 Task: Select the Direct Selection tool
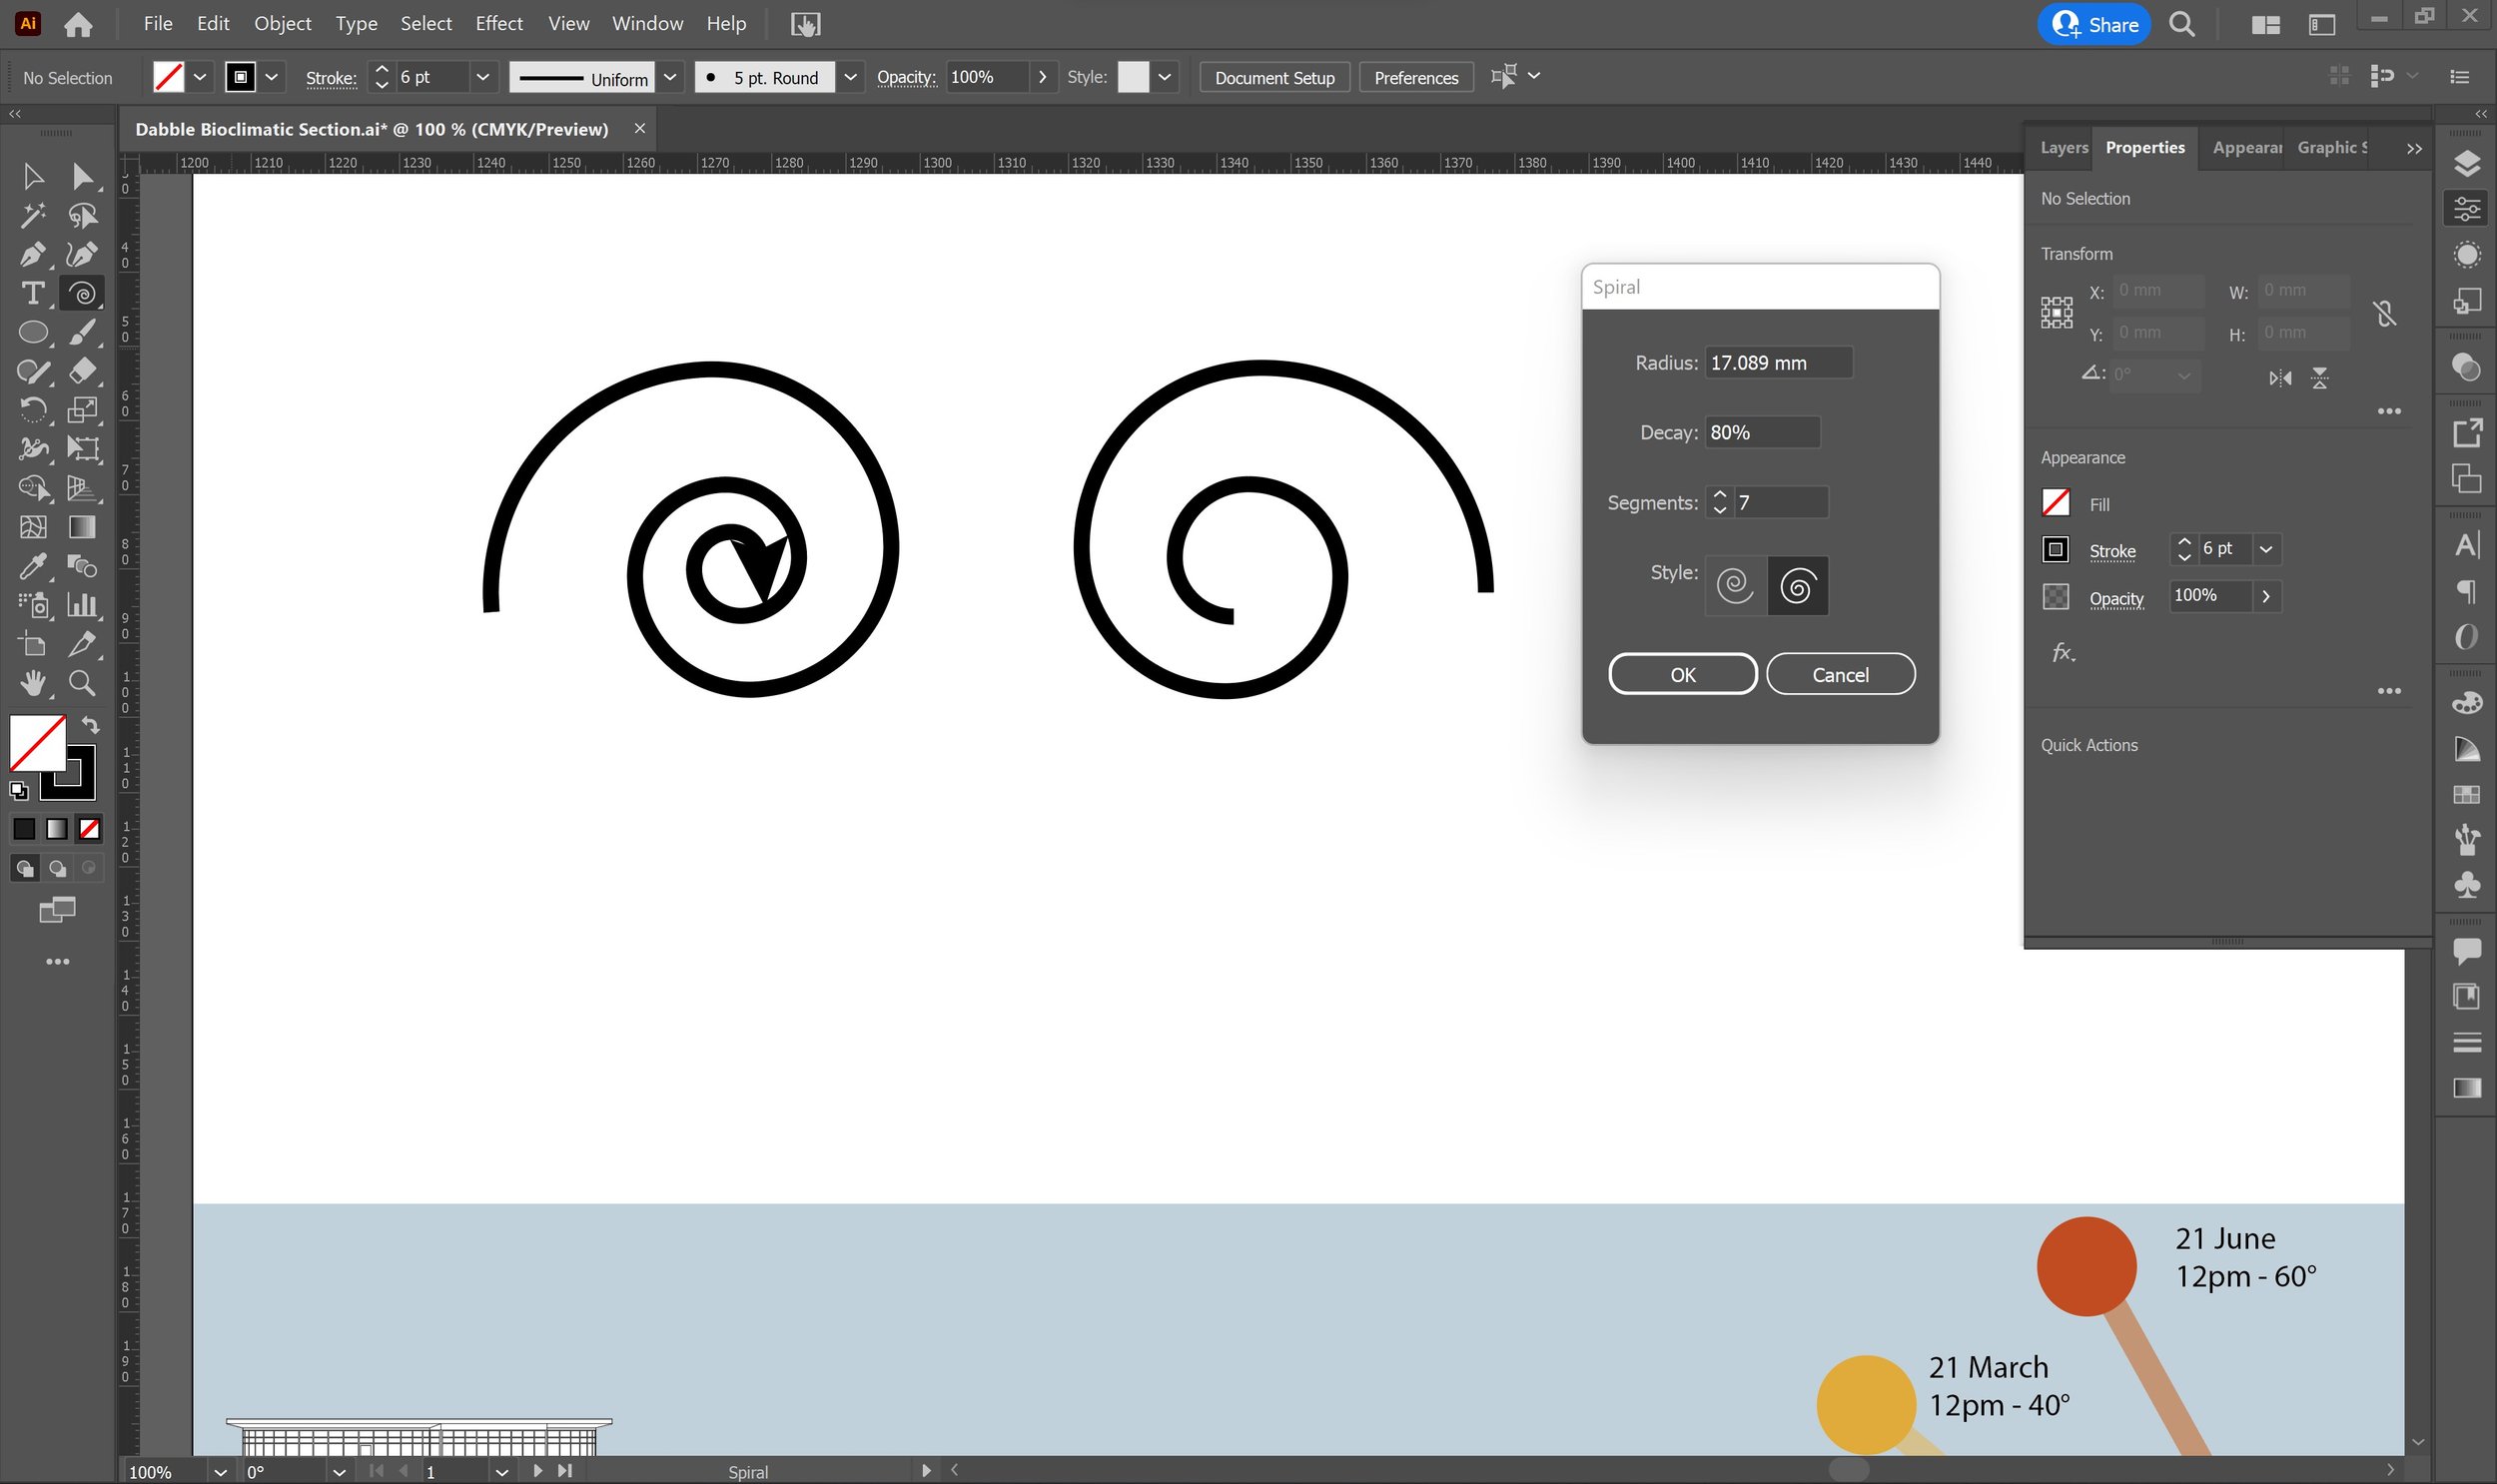coord(83,176)
